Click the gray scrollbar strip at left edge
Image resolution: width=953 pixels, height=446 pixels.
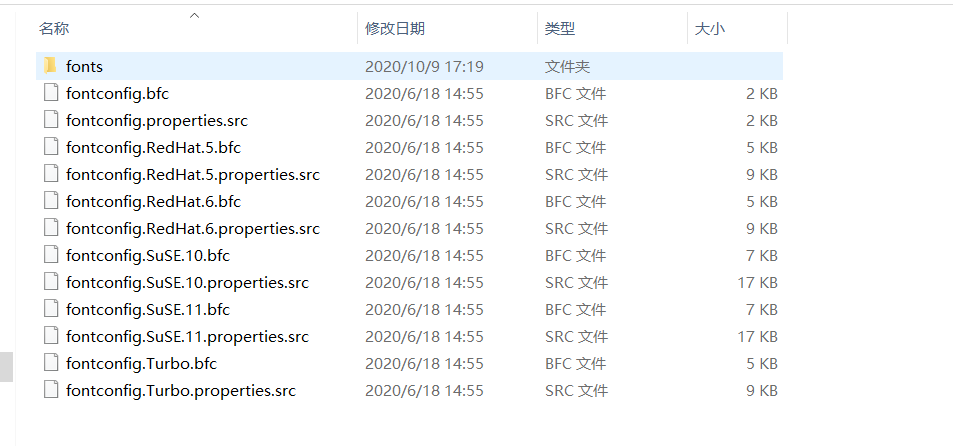(6, 367)
